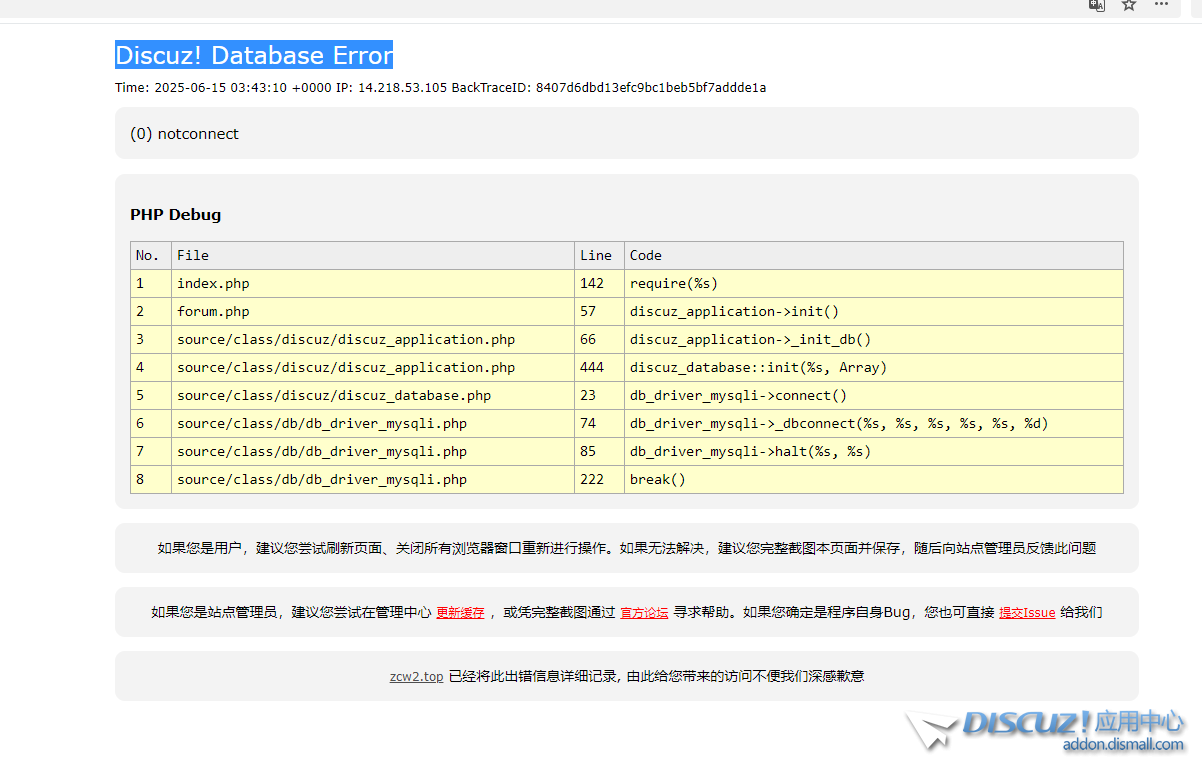Click the (0) notconnect error message
This screenshot has height=770, width=1202.
point(185,134)
